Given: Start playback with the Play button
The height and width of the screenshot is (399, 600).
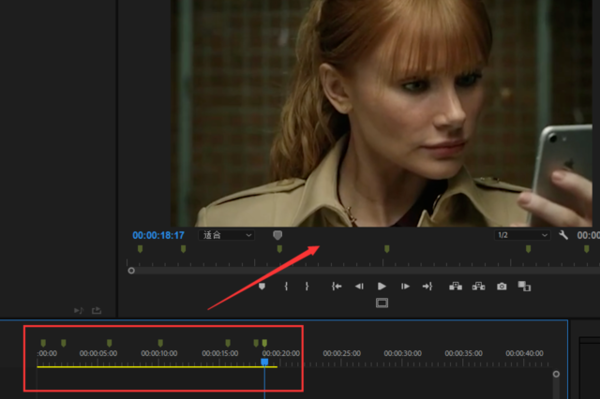Looking at the screenshot, I should point(382,286).
